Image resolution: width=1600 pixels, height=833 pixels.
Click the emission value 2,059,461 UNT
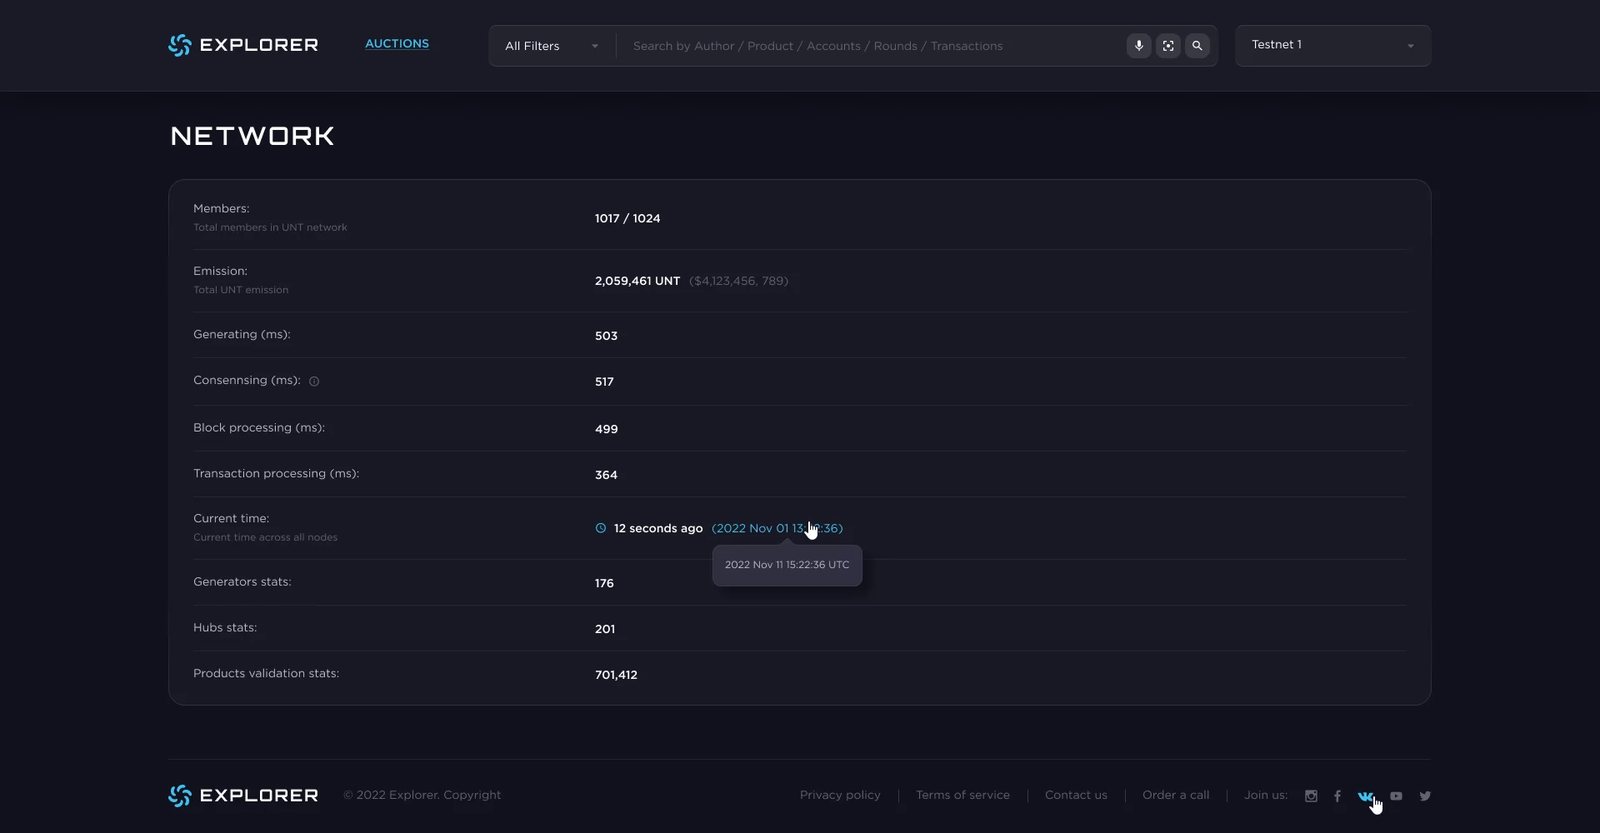637,281
